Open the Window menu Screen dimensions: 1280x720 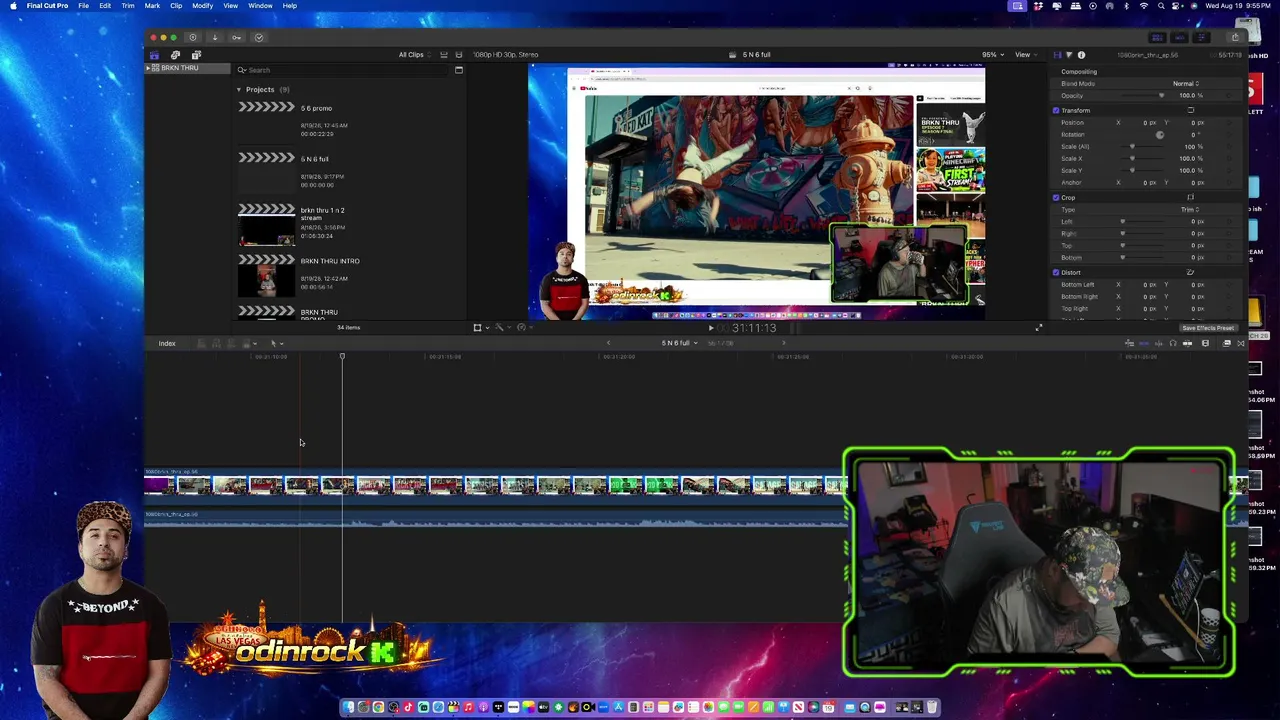pos(260,6)
